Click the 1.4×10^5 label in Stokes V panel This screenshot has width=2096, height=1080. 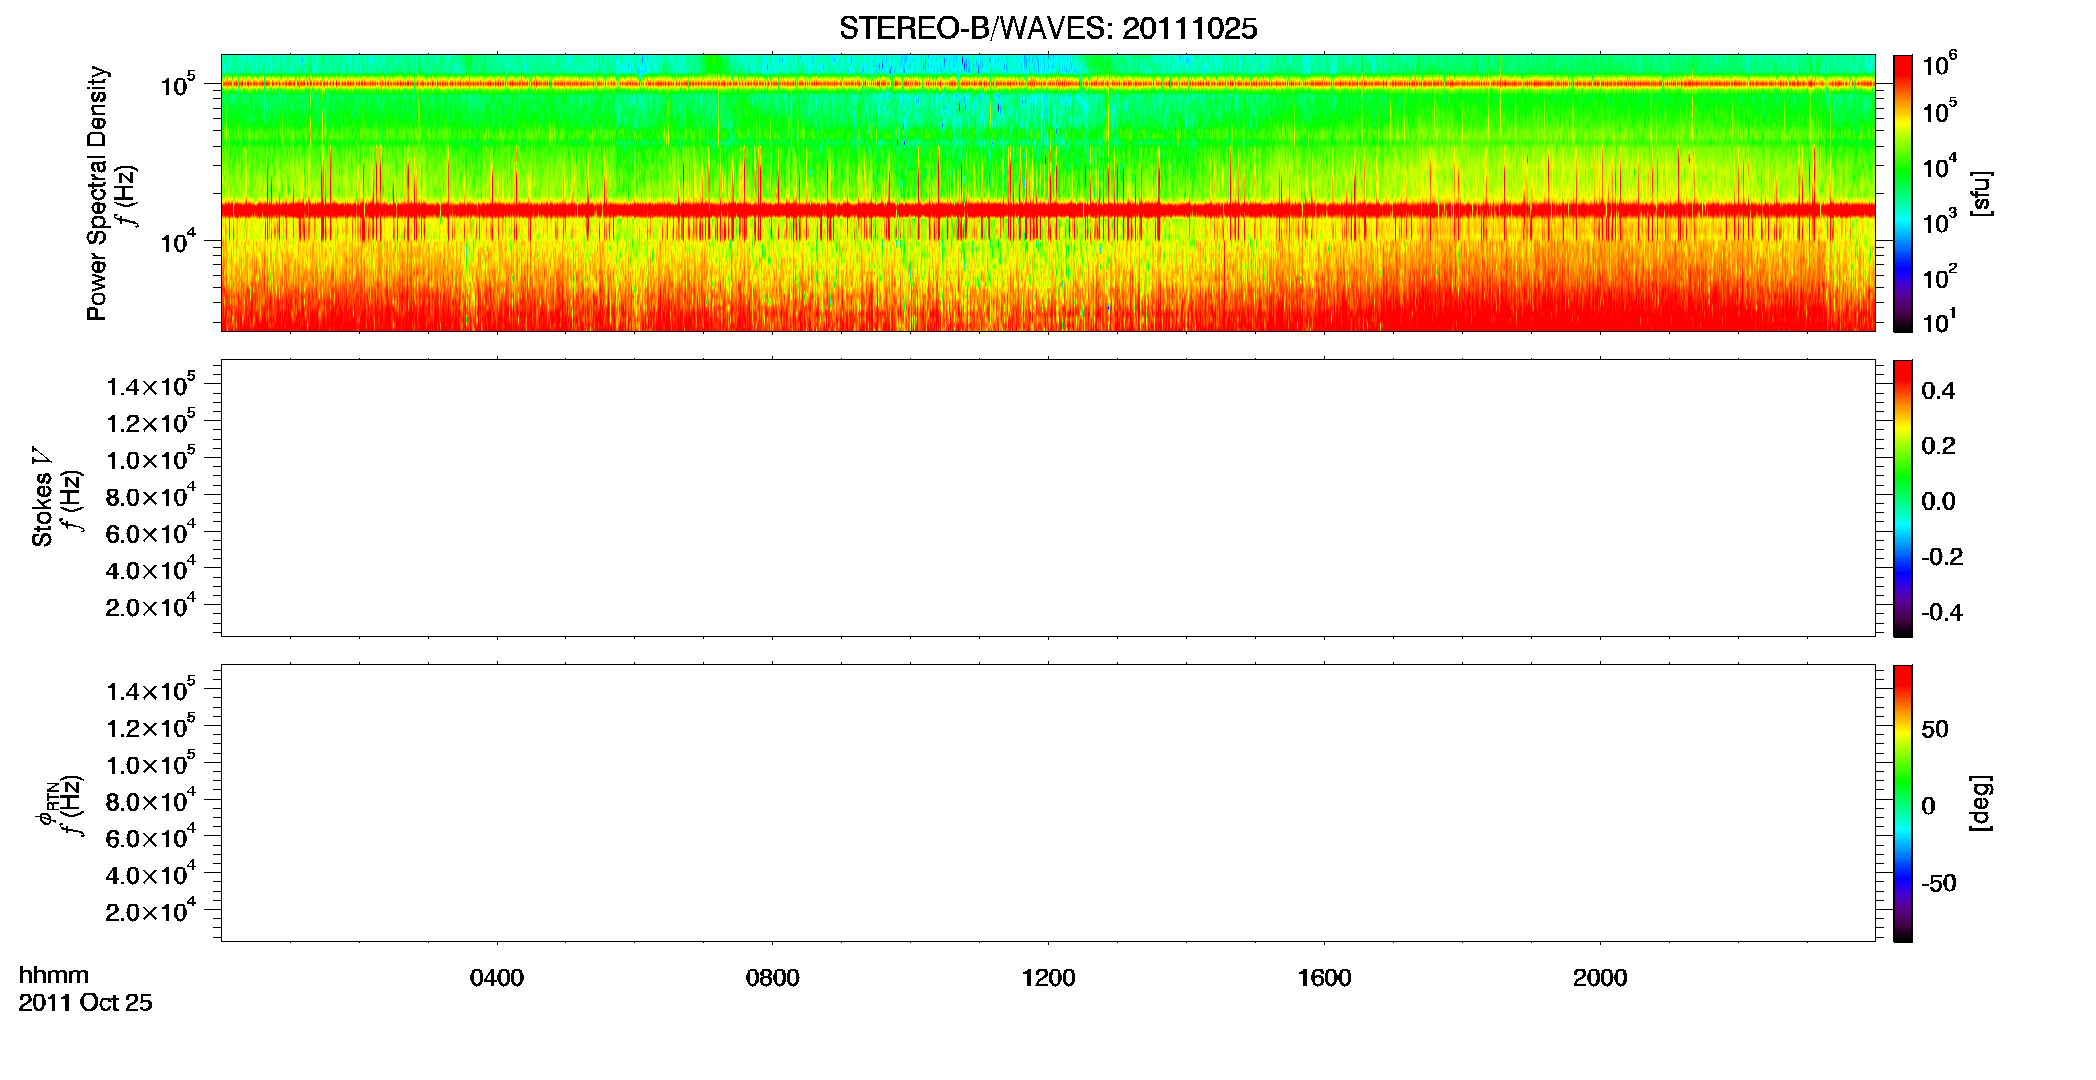(x=151, y=385)
